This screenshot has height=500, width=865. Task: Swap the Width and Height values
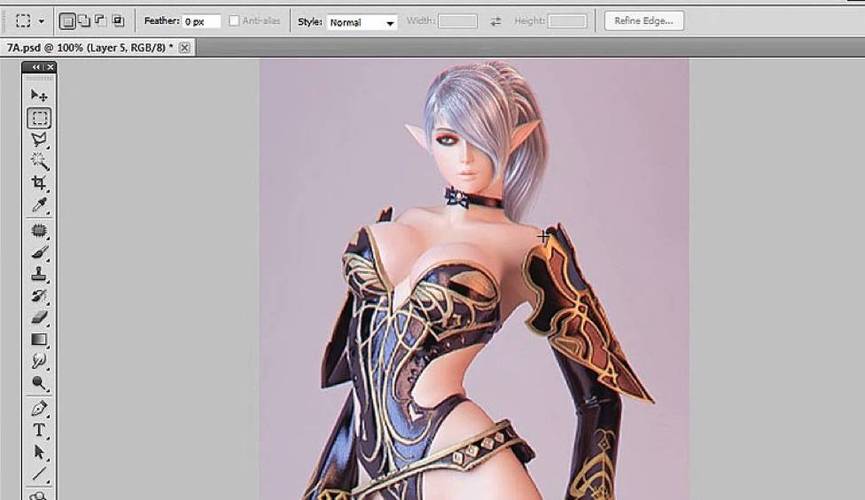coord(495,22)
